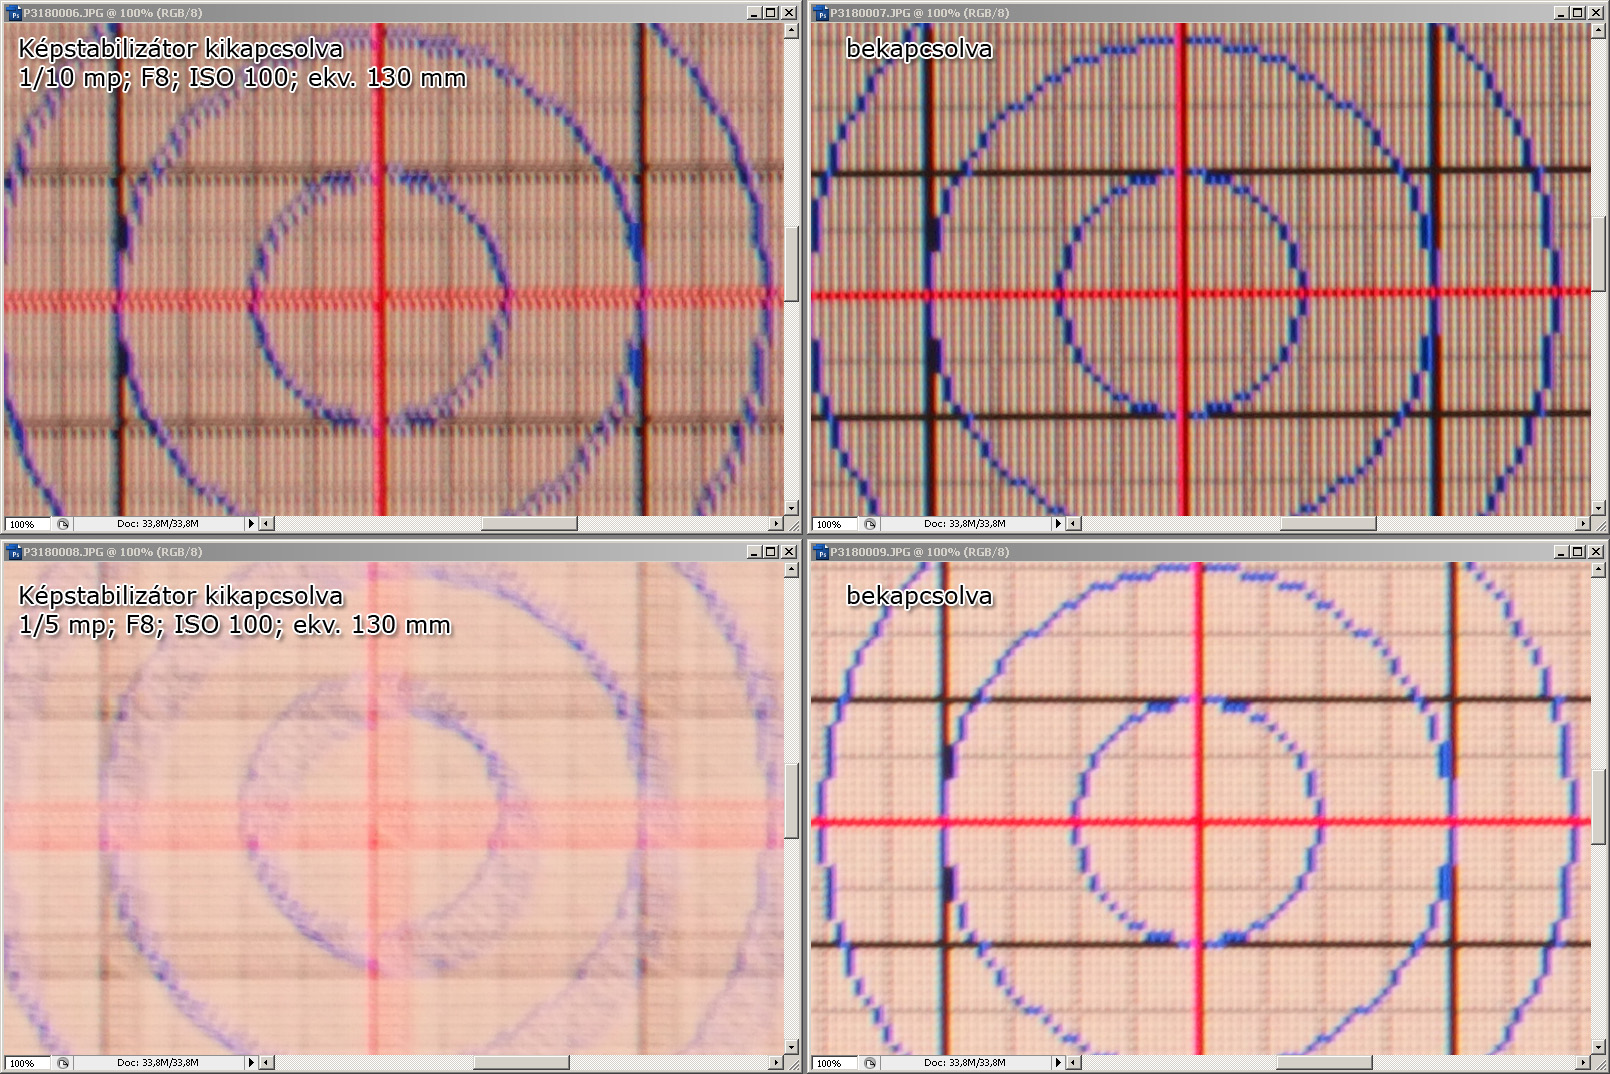Image resolution: width=1610 pixels, height=1074 pixels.
Task: Click the title 'P3180007.JPG @ 100% (RGB/8)'
Action: (920, 13)
